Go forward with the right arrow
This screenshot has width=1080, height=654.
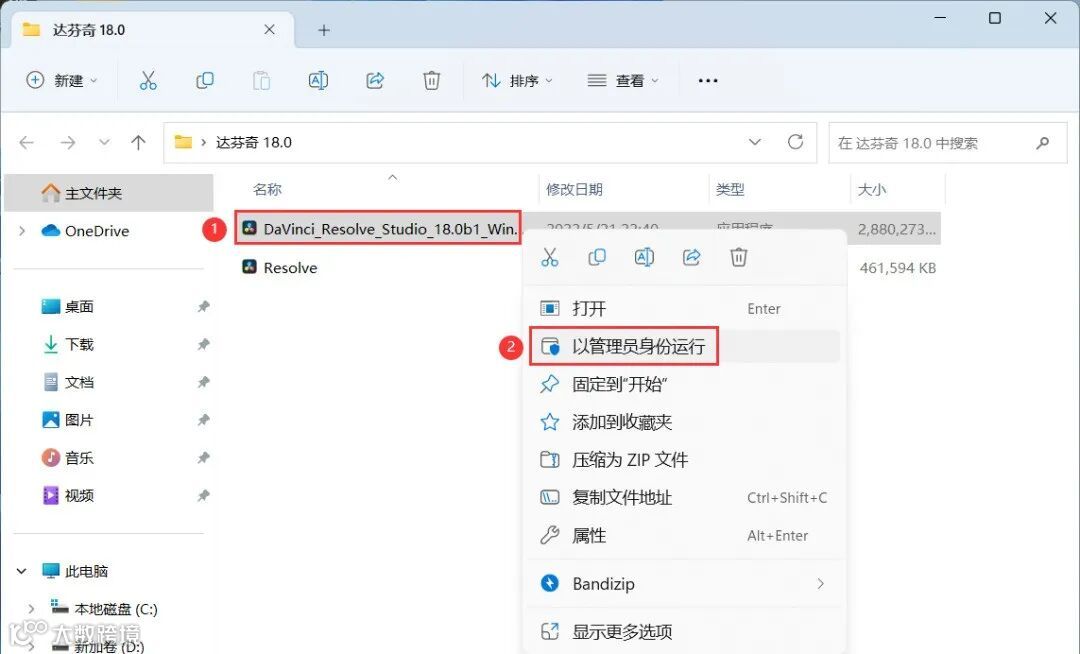click(68, 143)
